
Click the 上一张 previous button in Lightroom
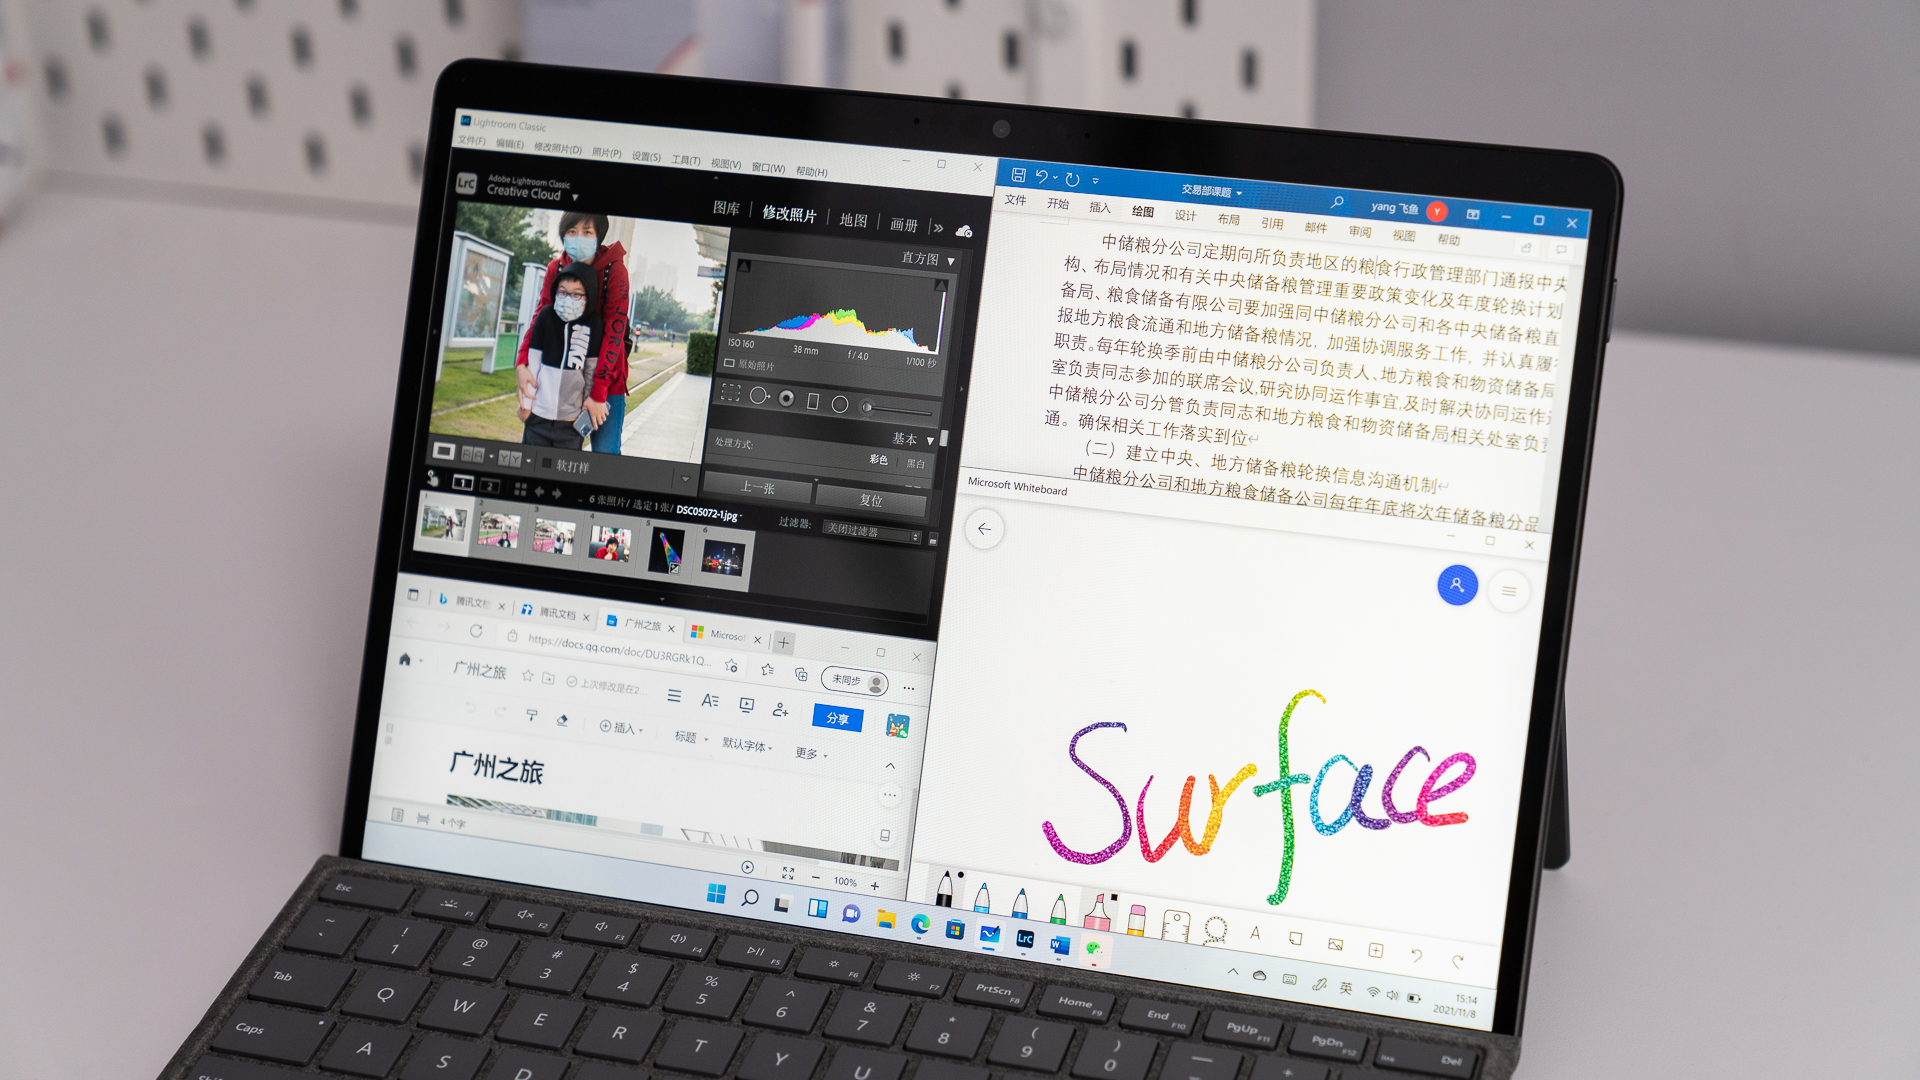point(758,487)
